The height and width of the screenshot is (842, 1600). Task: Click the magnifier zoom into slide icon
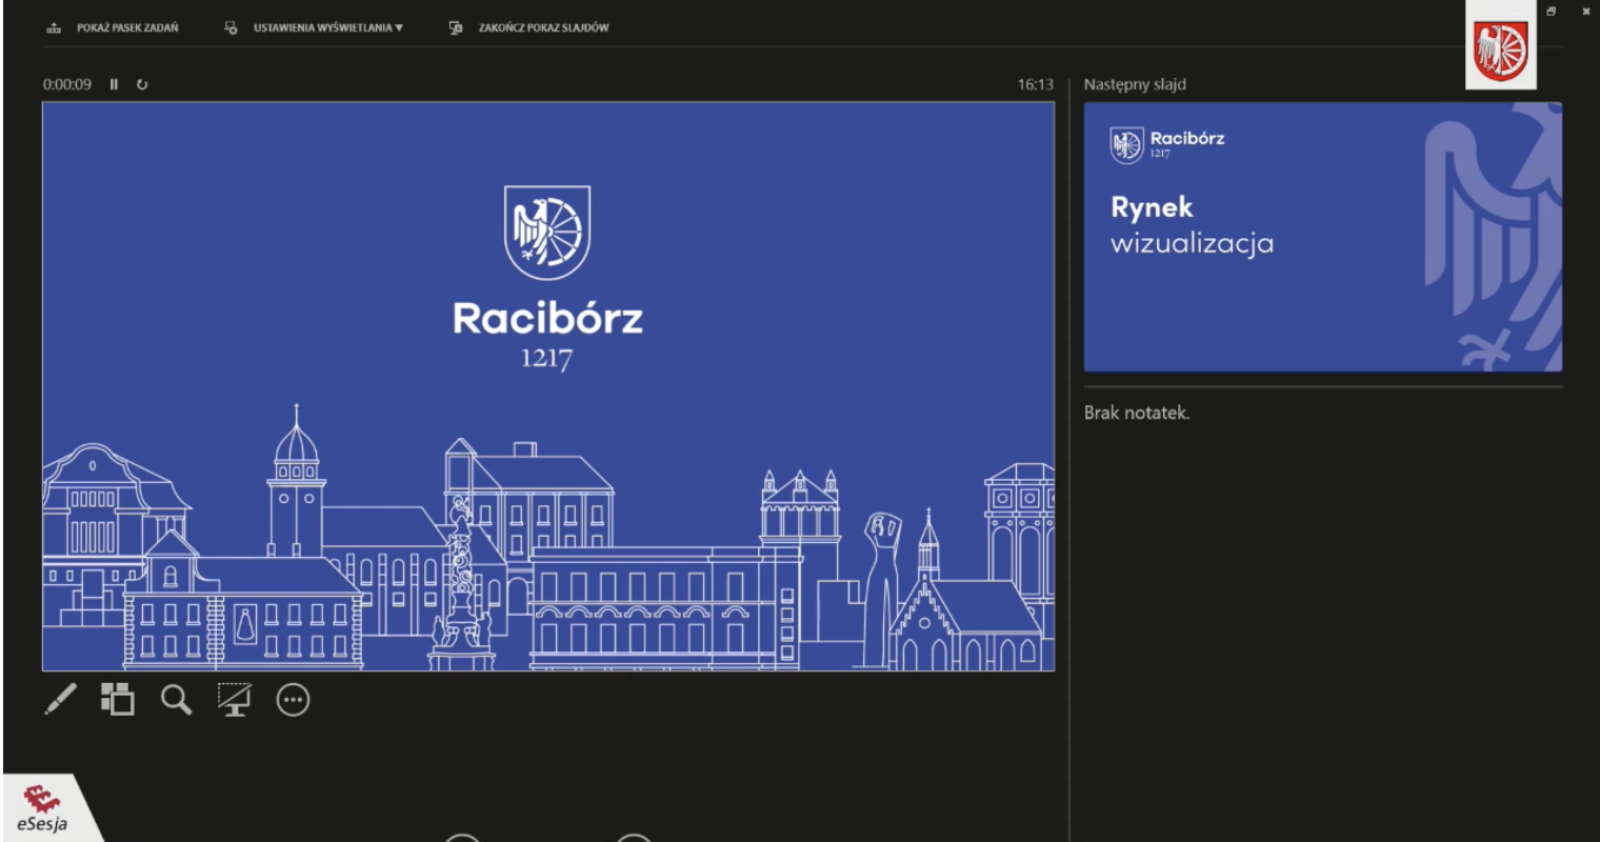pyautogui.click(x=176, y=699)
